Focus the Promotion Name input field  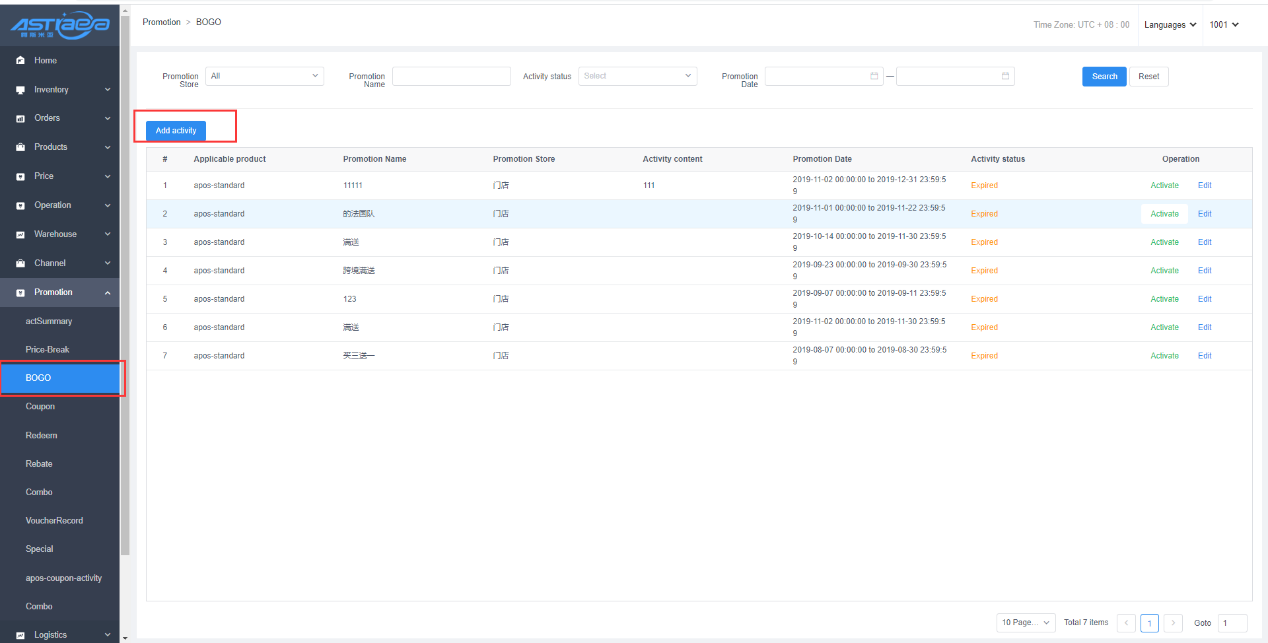click(x=451, y=76)
